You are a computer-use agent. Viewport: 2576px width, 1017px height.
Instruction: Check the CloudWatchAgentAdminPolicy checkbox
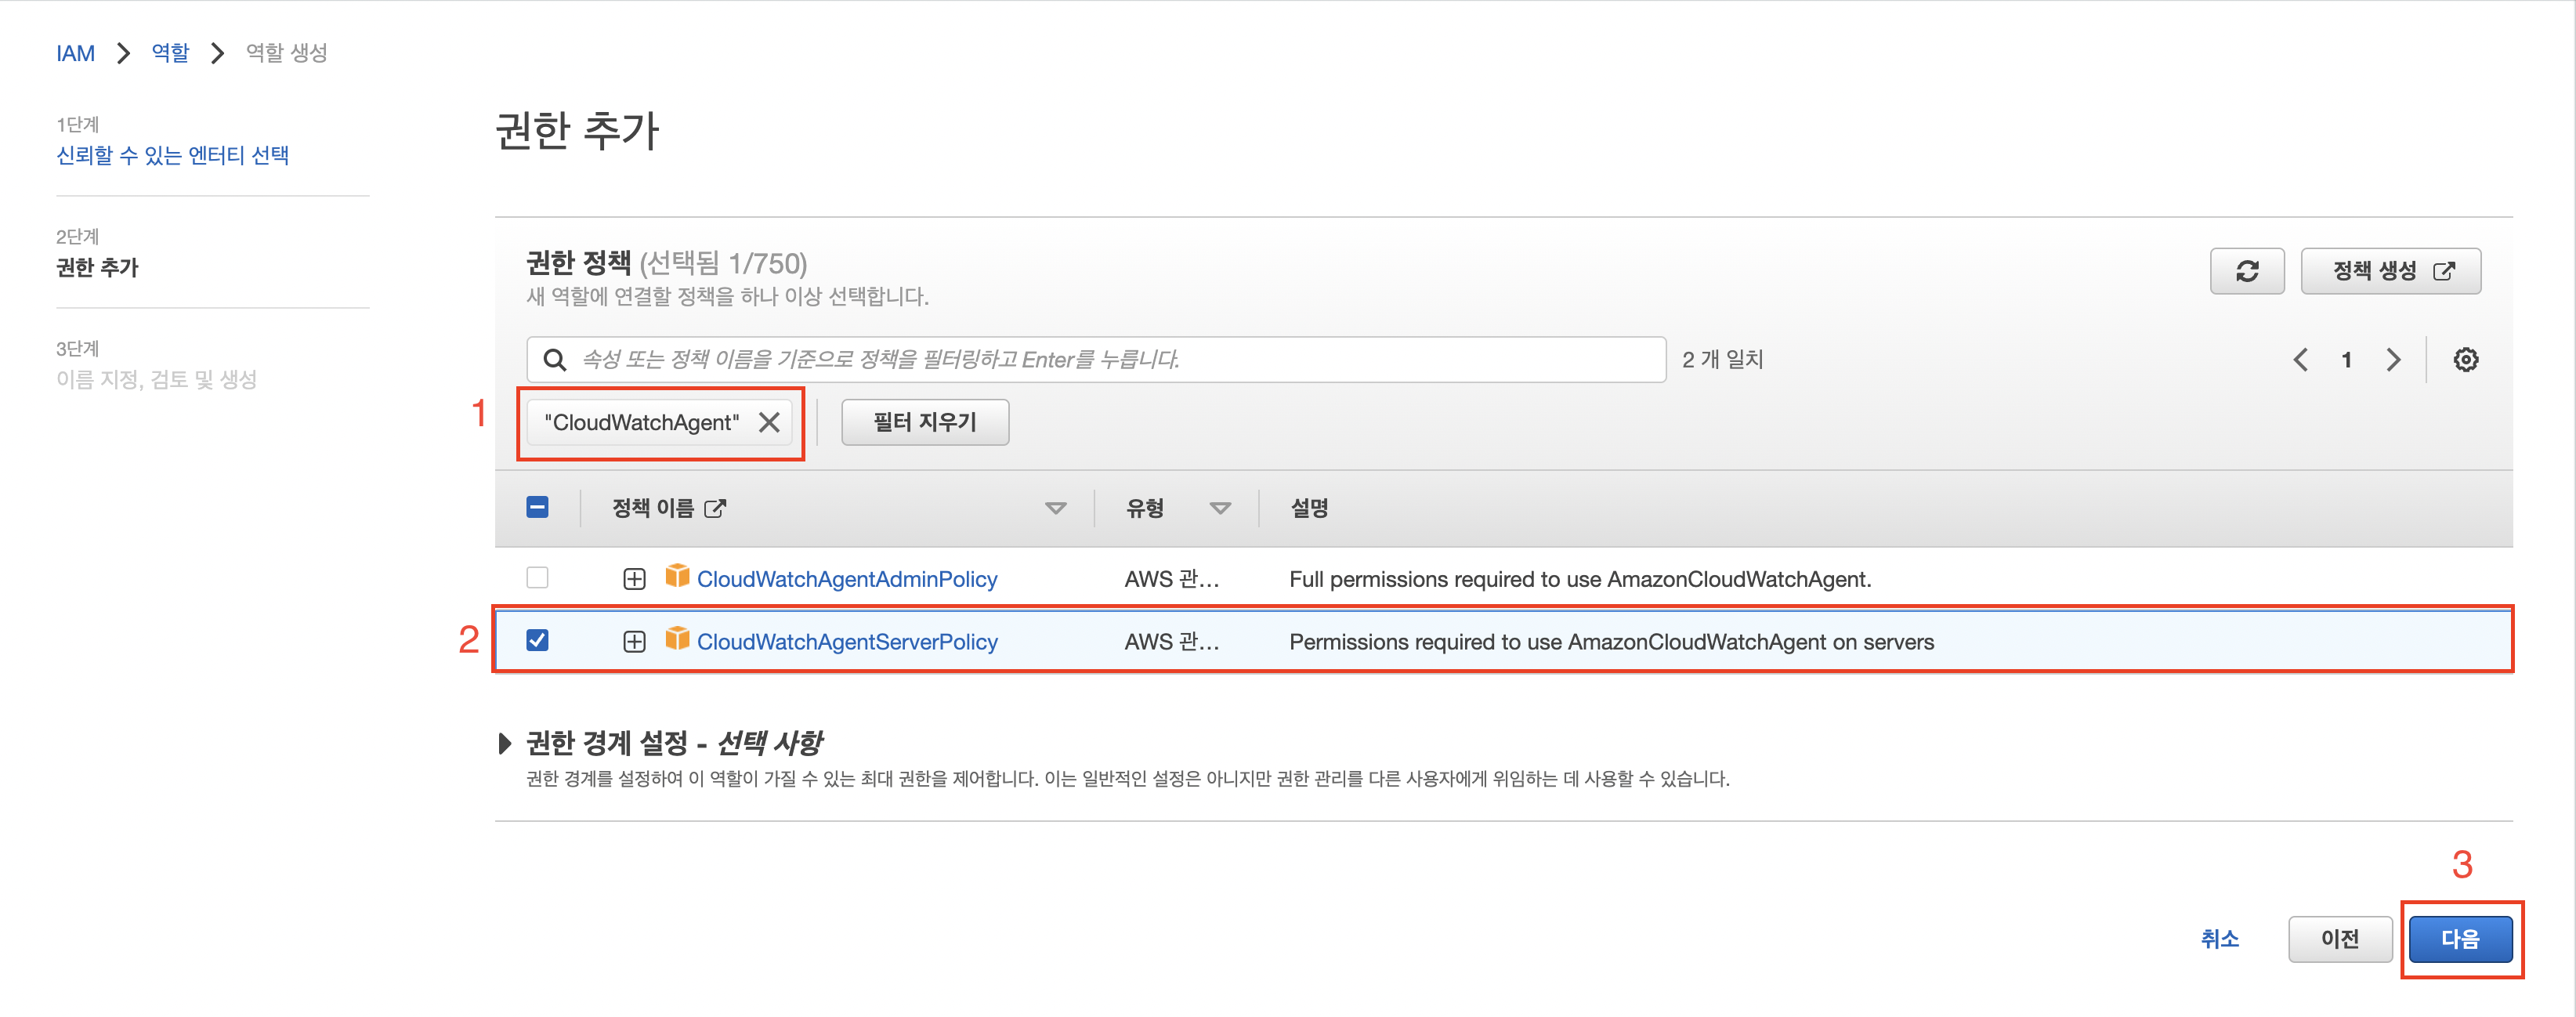click(537, 578)
